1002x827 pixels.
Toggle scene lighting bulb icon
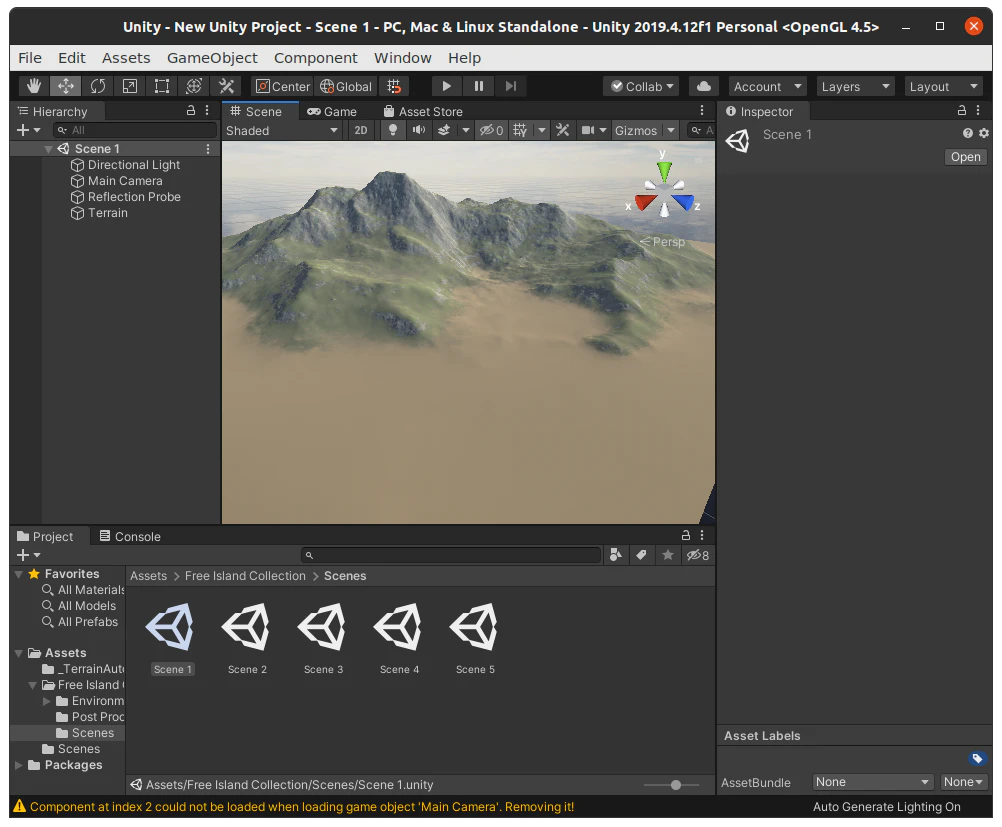(393, 130)
